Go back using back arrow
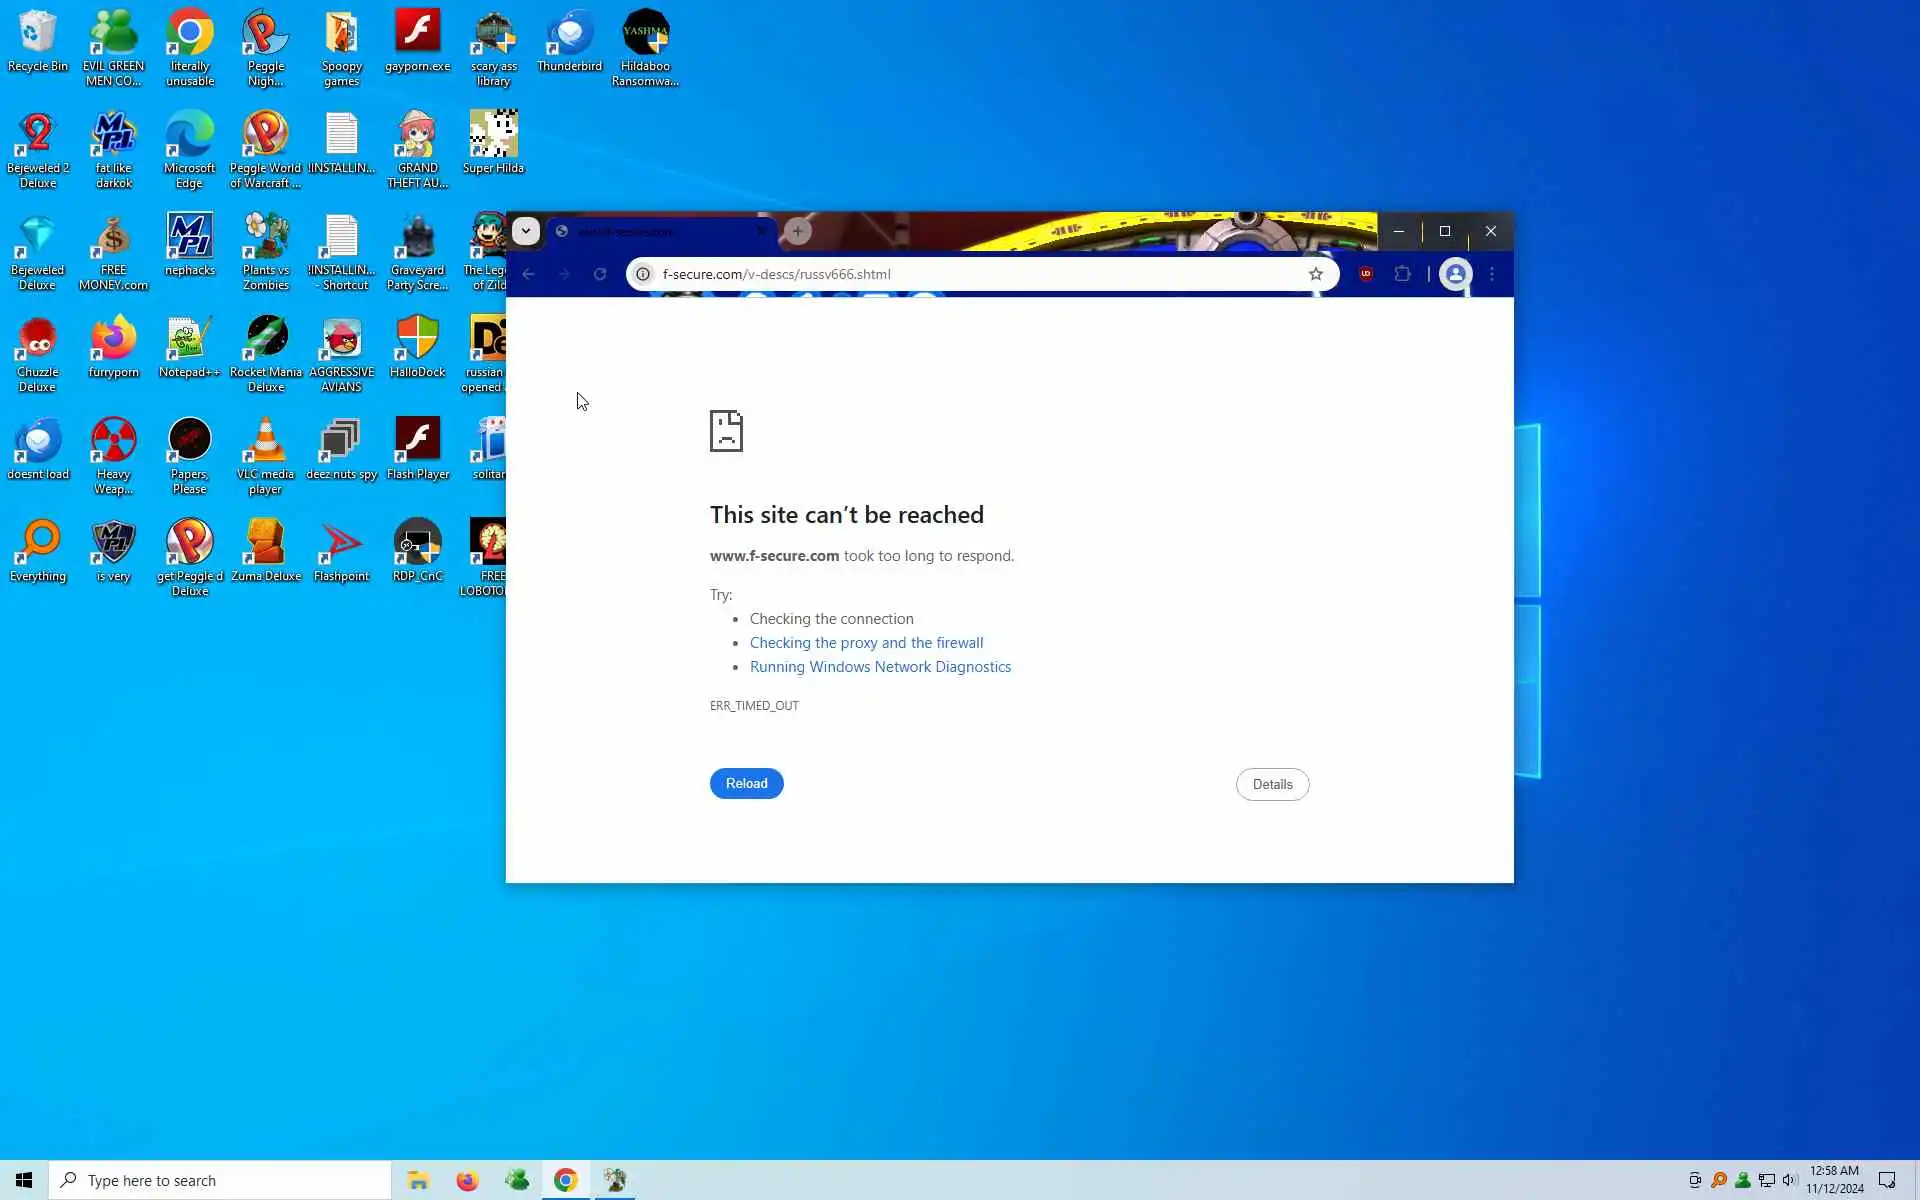This screenshot has width=1920, height=1200. 529,274
